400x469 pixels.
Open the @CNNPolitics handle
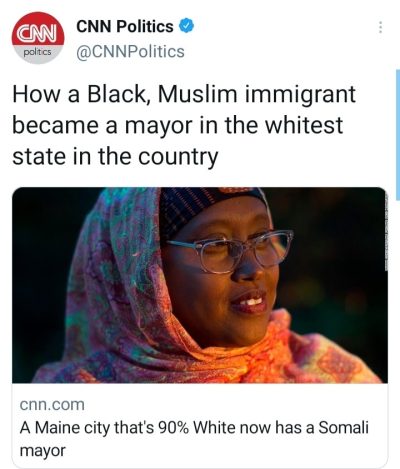click(130, 52)
